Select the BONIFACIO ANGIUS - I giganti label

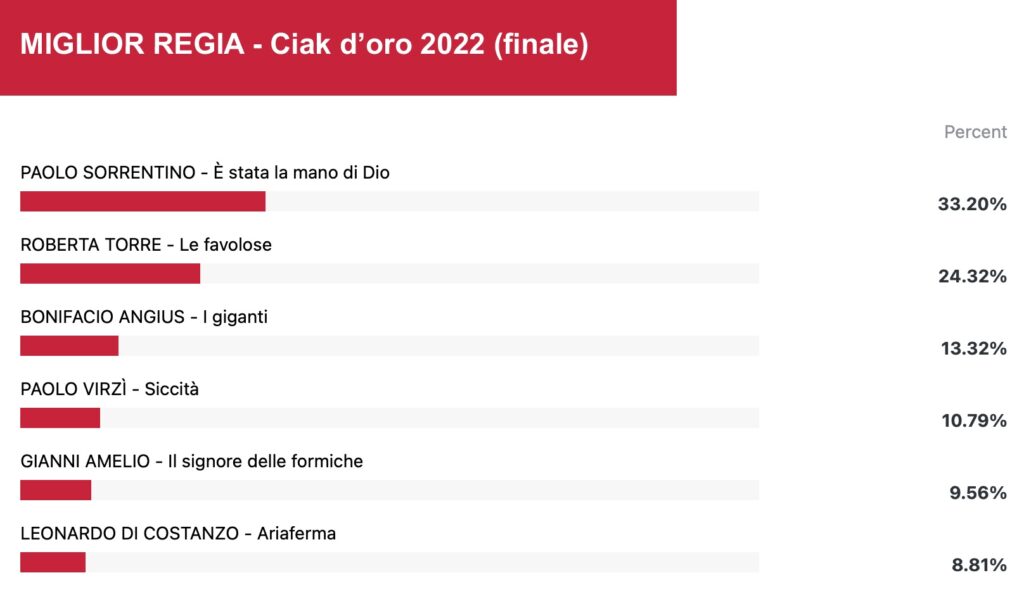[x=144, y=317]
